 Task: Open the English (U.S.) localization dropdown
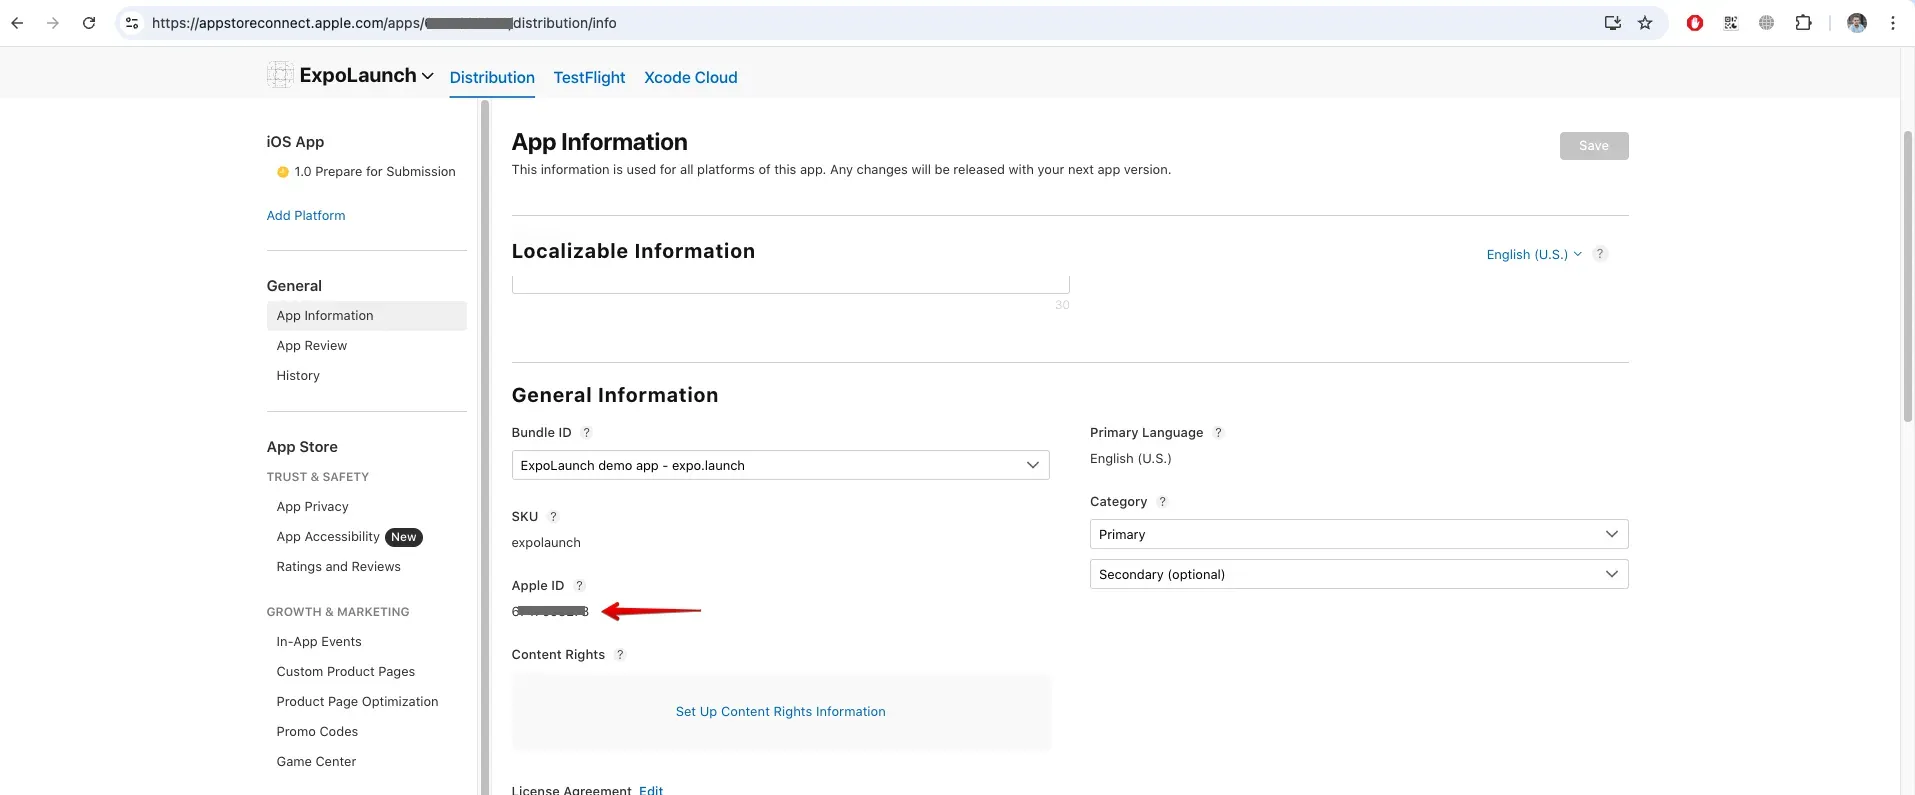coord(1534,255)
